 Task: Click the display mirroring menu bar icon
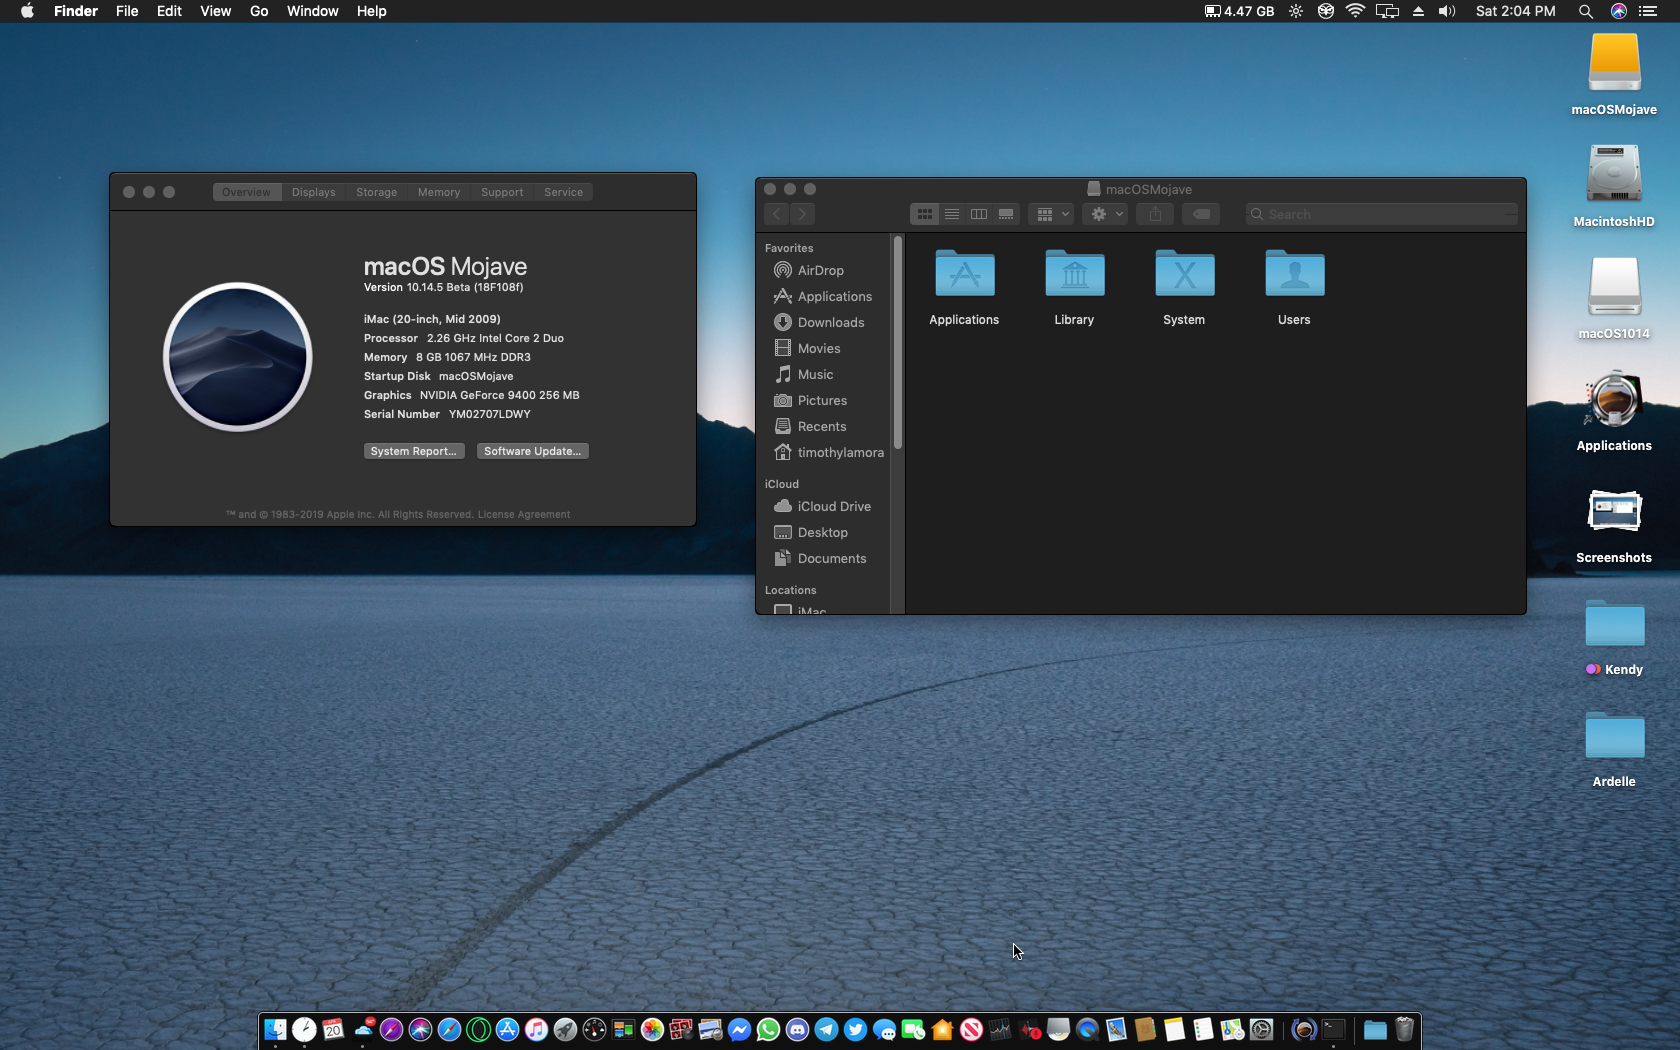click(1387, 11)
